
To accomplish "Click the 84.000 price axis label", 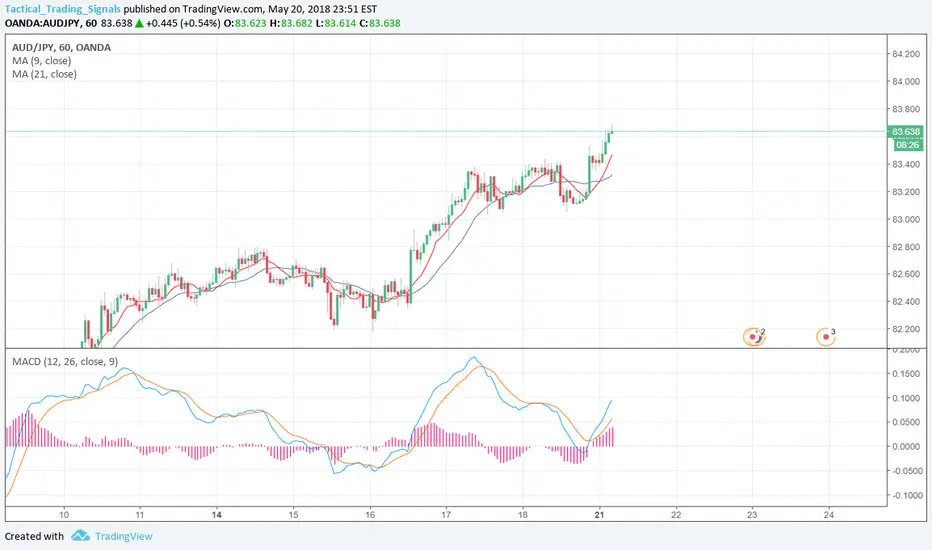I will 905,81.
